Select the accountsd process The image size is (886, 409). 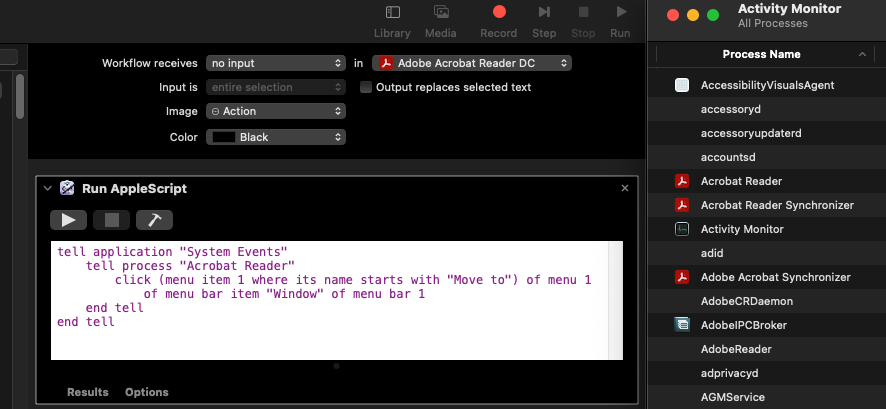point(767,157)
